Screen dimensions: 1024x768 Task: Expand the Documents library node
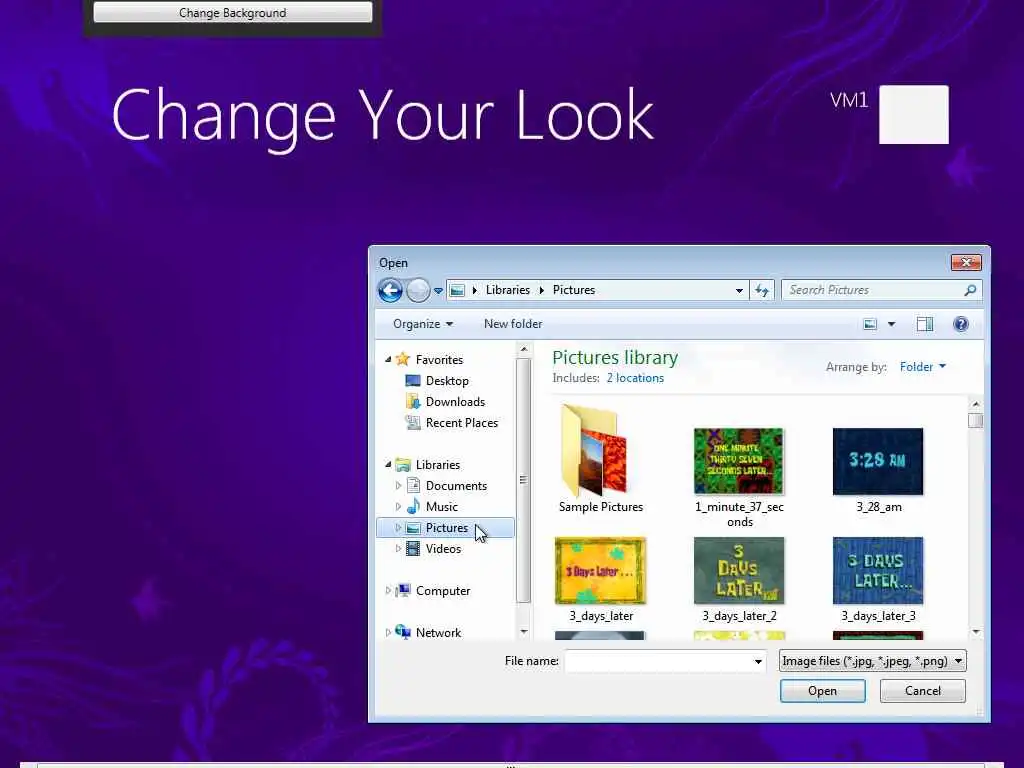pos(398,485)
